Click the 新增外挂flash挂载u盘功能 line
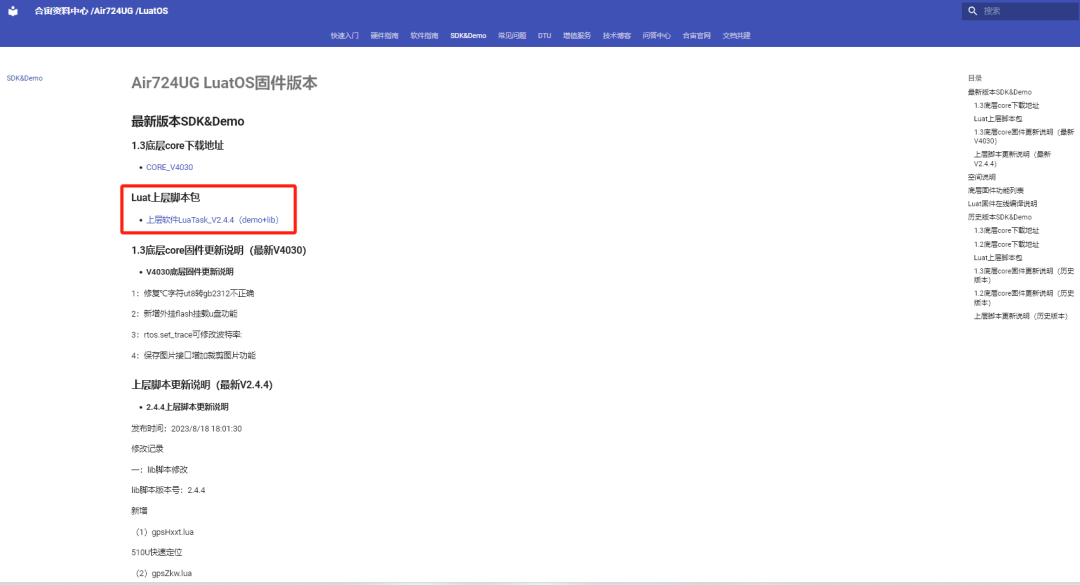 point(185,314)
